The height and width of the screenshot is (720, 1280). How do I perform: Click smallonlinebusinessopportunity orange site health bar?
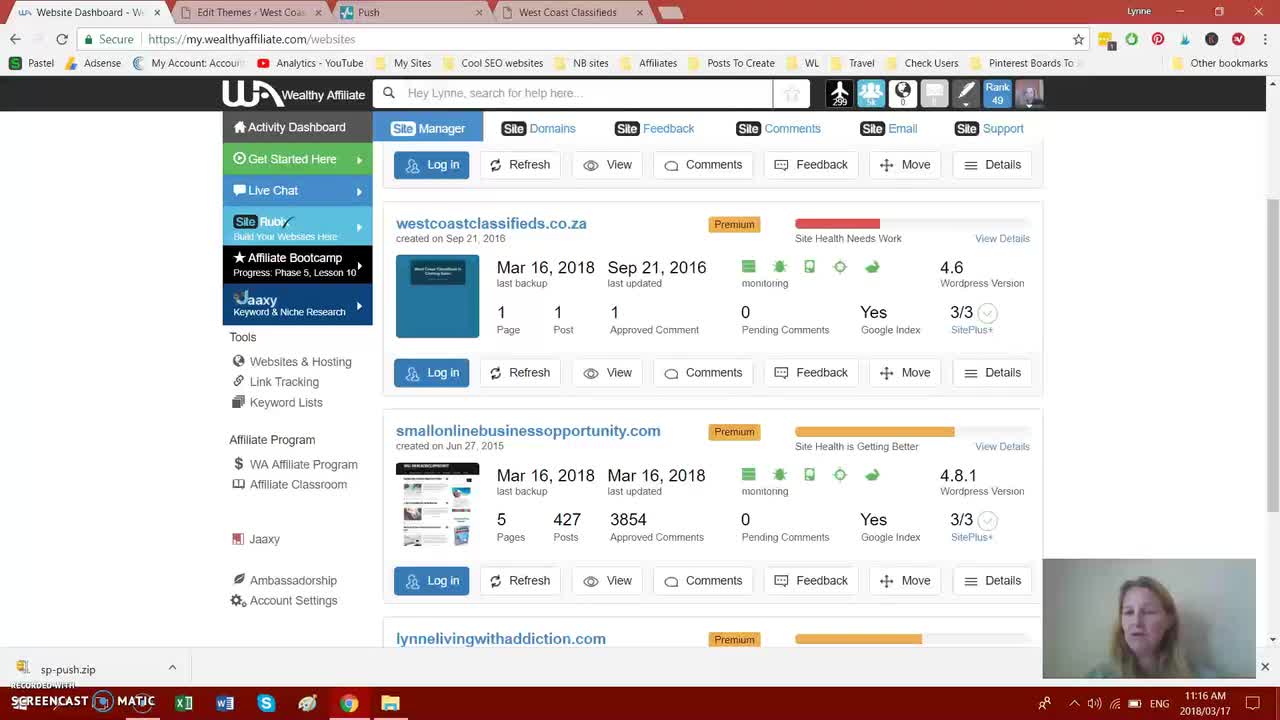874,431
